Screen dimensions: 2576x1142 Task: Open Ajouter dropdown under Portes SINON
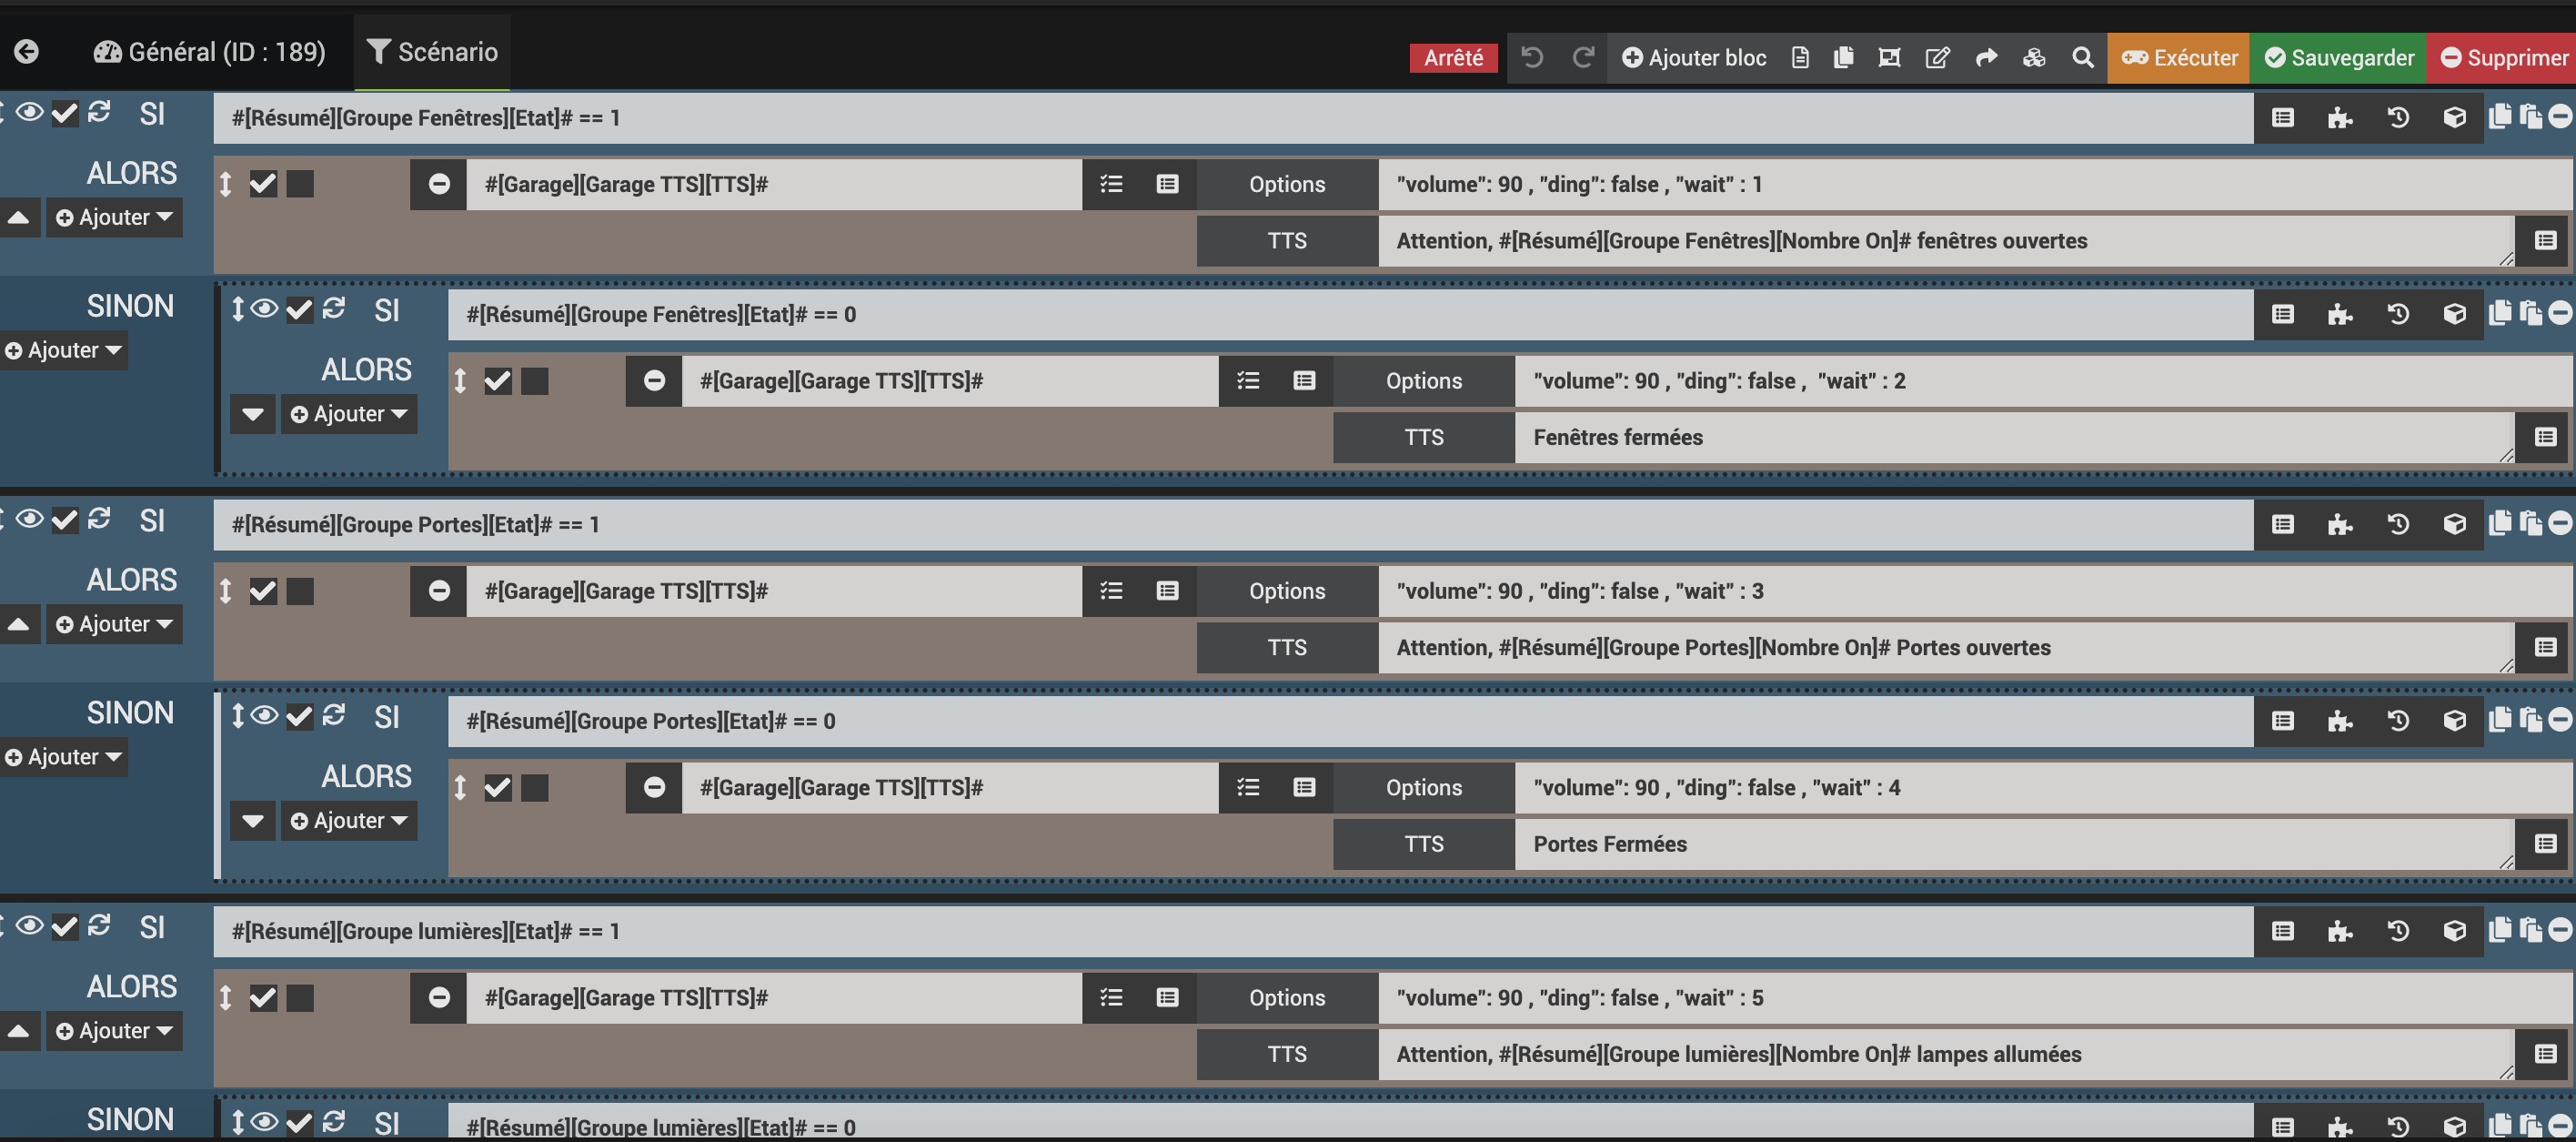(62, 758)
